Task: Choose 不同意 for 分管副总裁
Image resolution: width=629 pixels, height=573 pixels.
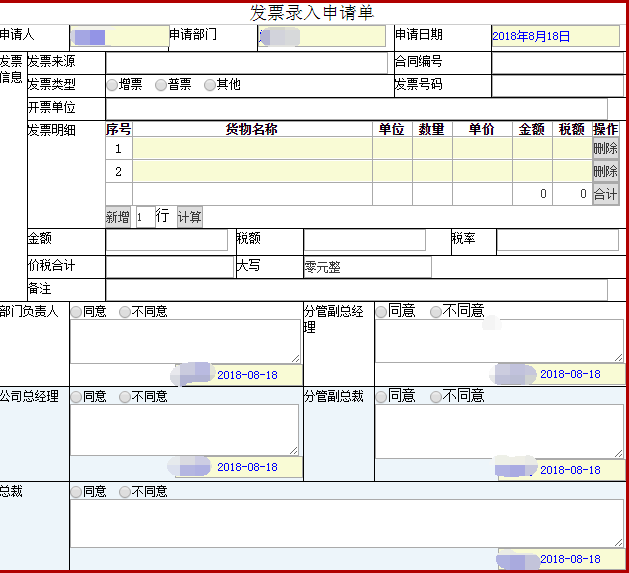Action: point(436,397)
